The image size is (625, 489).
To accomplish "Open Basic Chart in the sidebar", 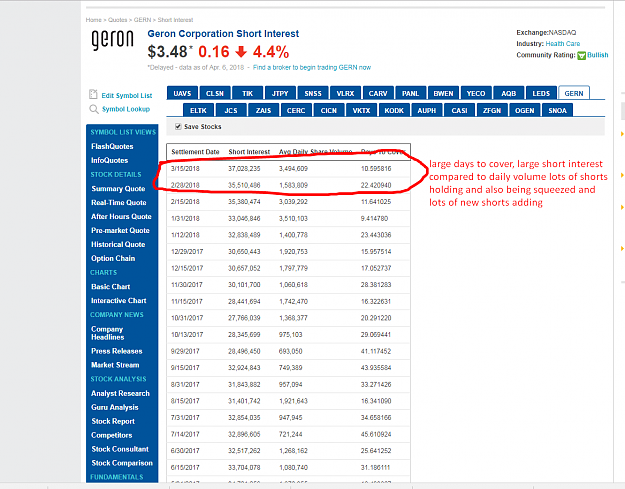I will point(110,287).
